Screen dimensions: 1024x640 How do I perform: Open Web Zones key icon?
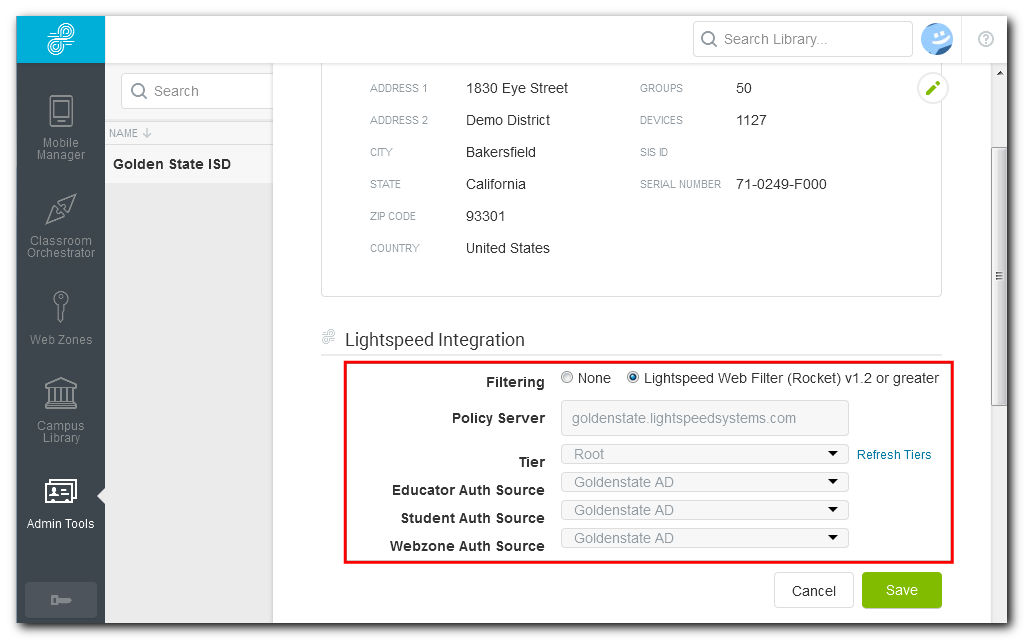(61, 307)
